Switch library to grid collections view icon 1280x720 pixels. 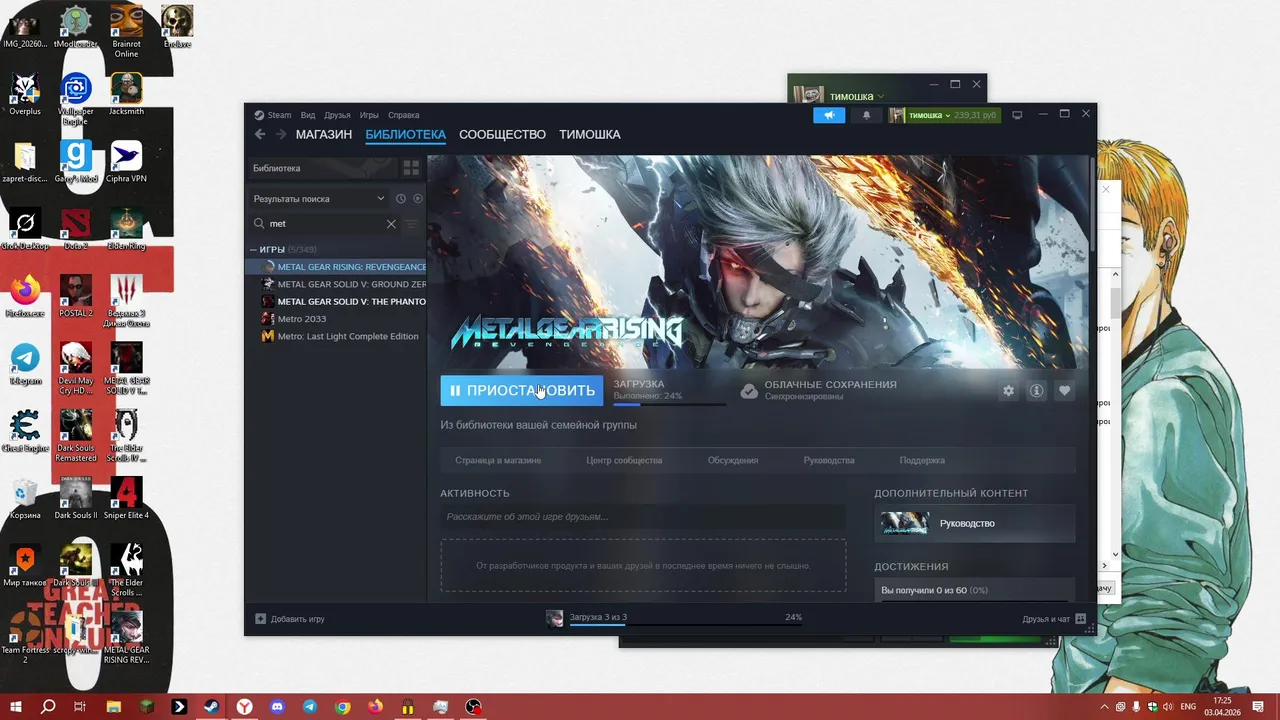411,168
